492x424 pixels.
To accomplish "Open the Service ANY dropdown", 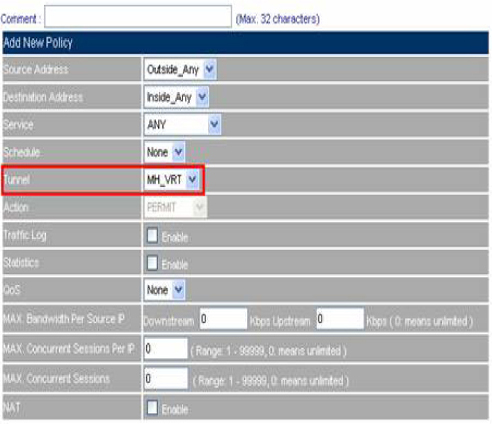I will [182, 125].
